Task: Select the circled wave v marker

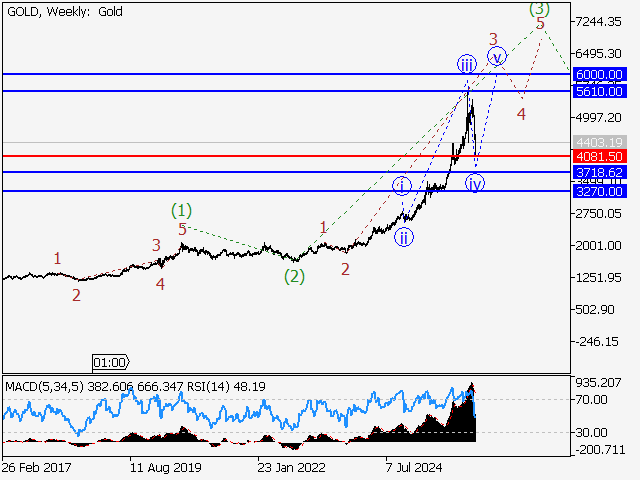Action: [x=497, y=56]
